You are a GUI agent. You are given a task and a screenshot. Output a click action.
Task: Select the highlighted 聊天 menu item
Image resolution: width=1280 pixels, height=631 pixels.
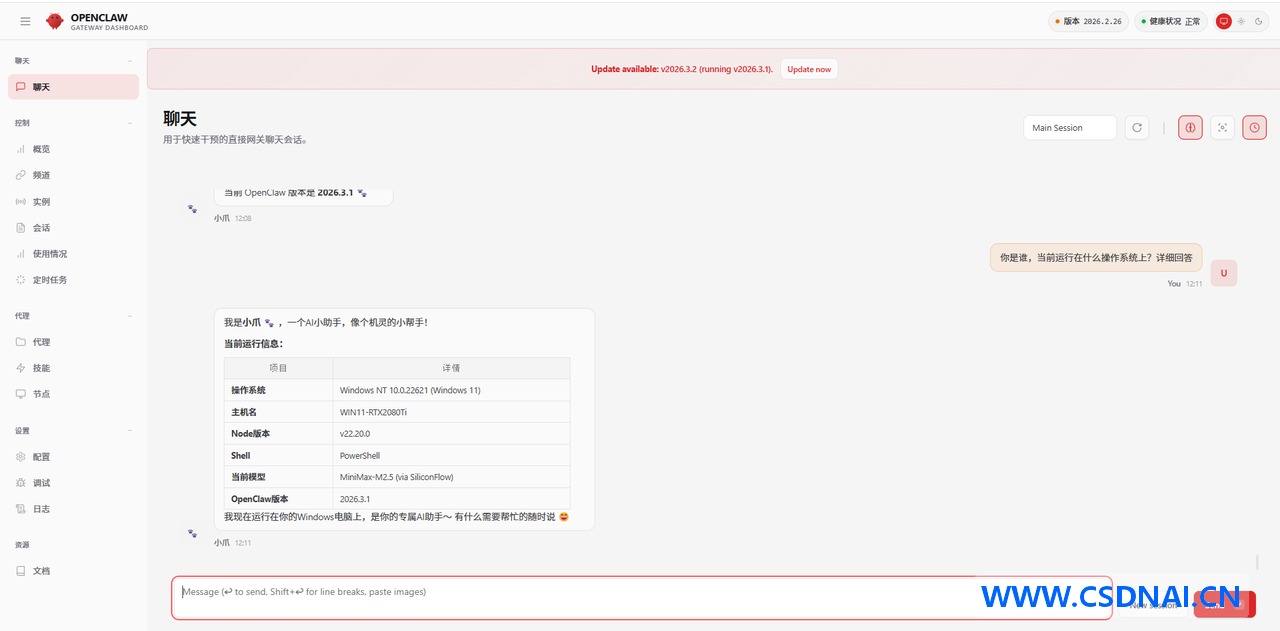pos(73,87)
